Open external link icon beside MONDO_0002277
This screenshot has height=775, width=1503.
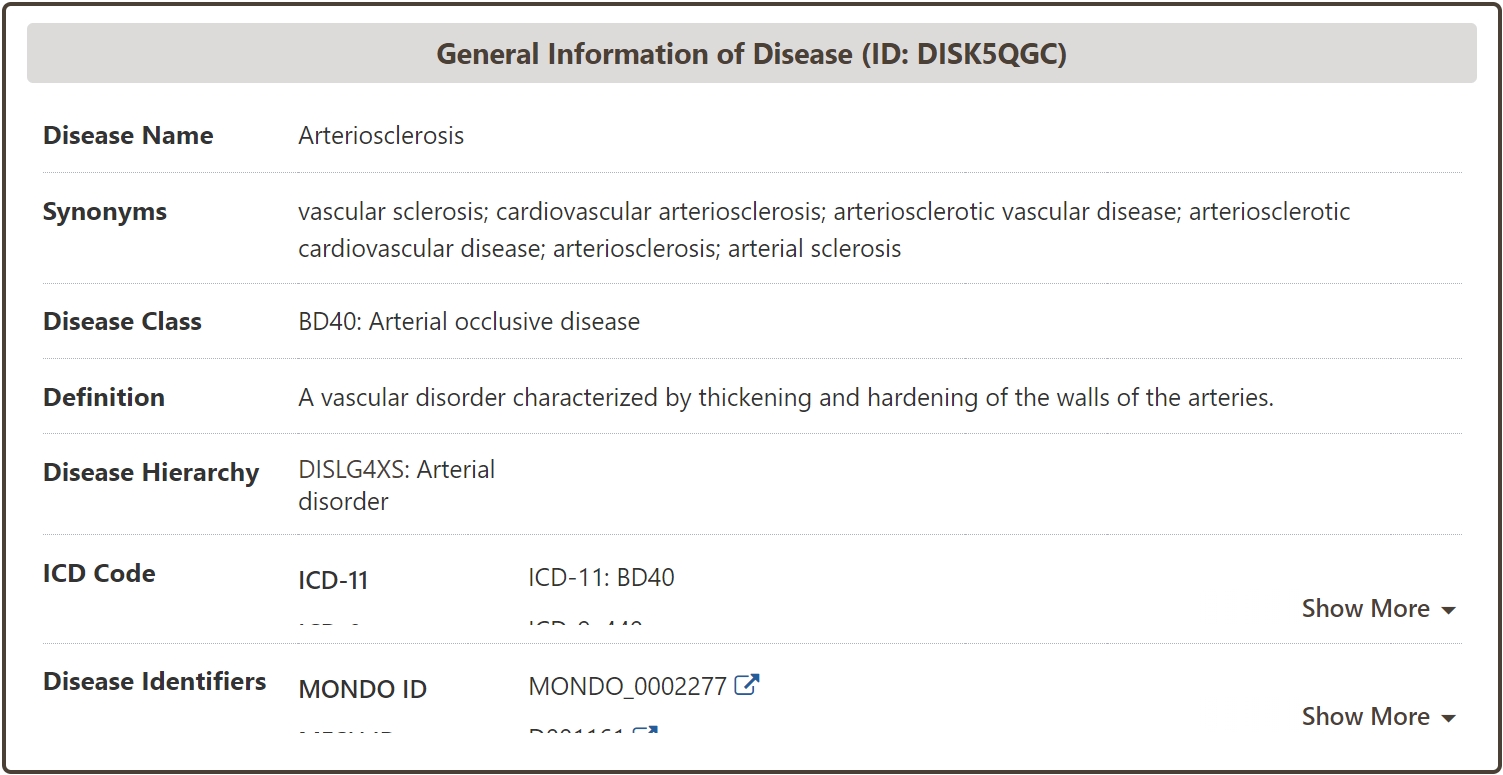[747, 685]
